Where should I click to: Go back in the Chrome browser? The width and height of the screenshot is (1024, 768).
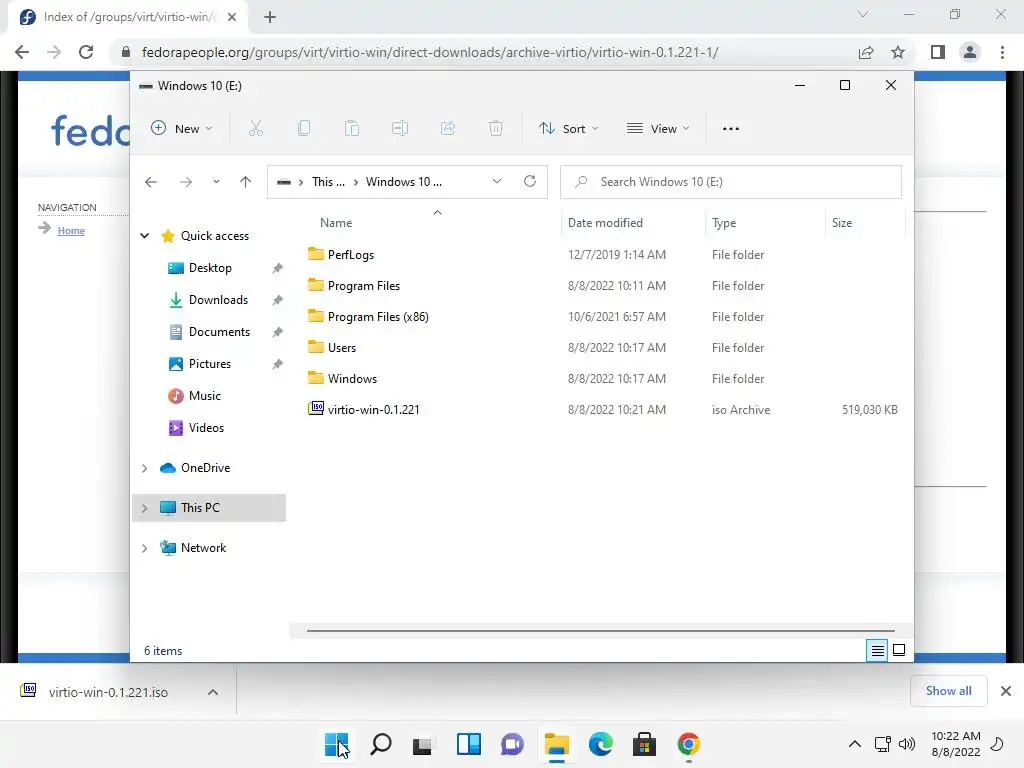22,52
